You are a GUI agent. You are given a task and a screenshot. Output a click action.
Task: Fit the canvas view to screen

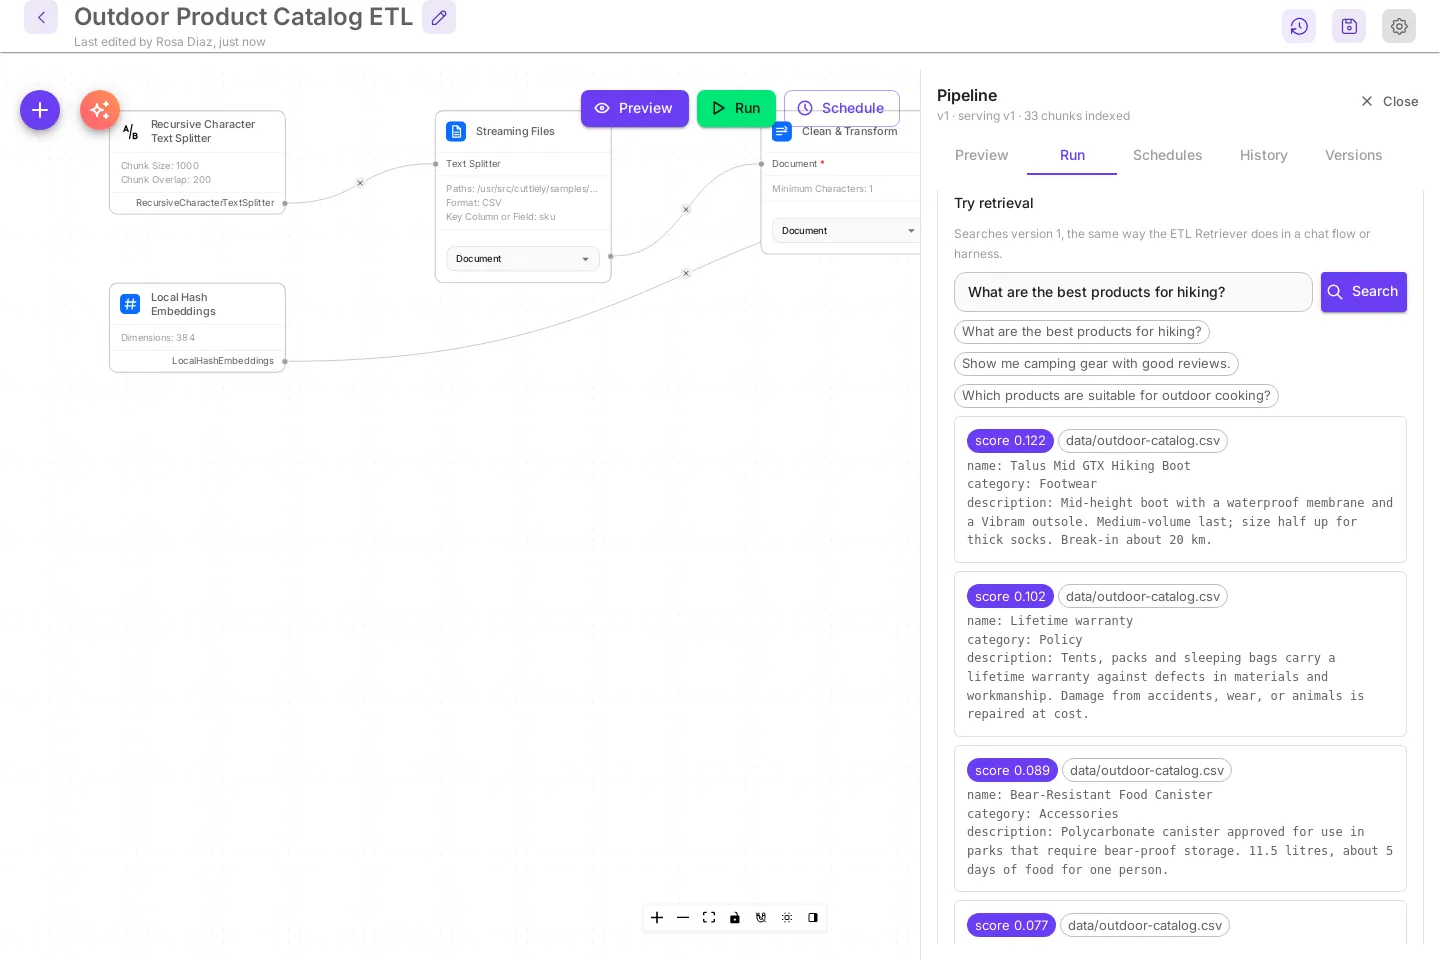coord(709,918)
